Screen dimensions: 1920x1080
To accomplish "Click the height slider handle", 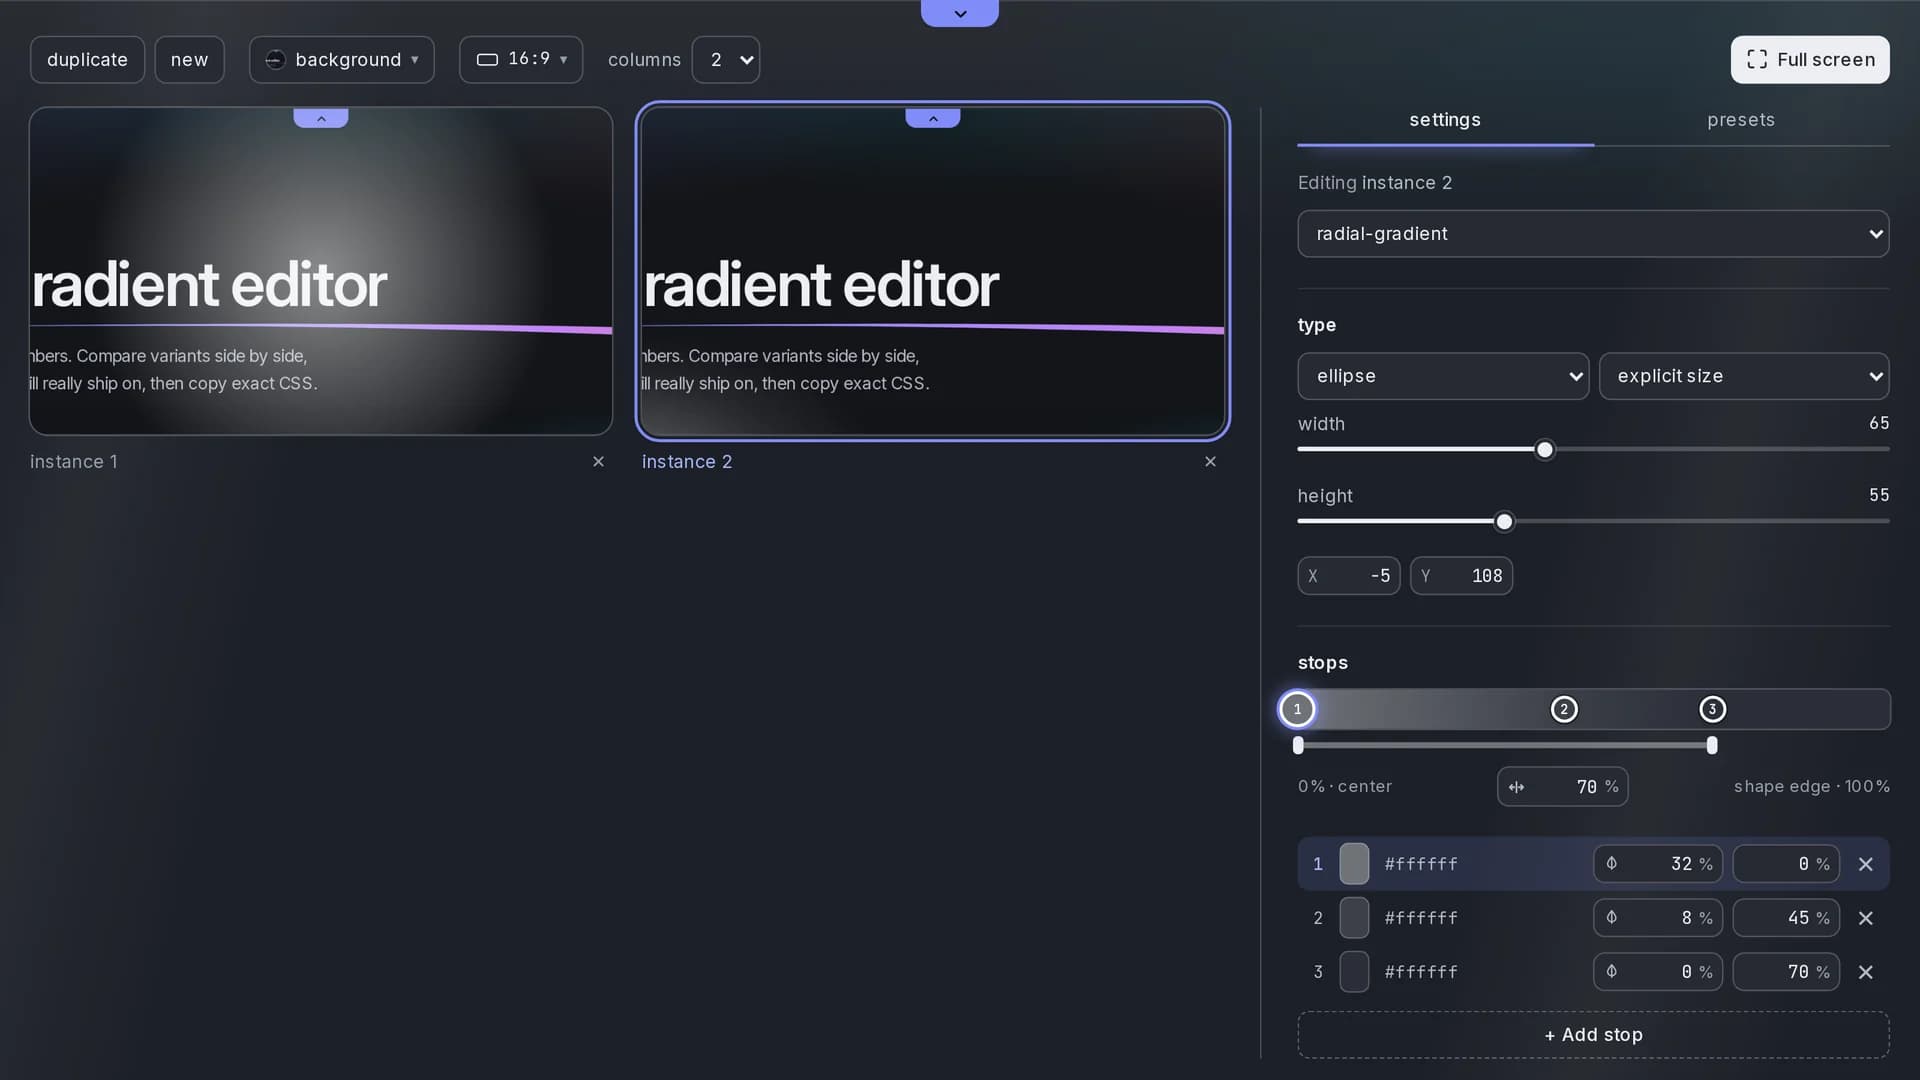I will (x=1504, y=522).
